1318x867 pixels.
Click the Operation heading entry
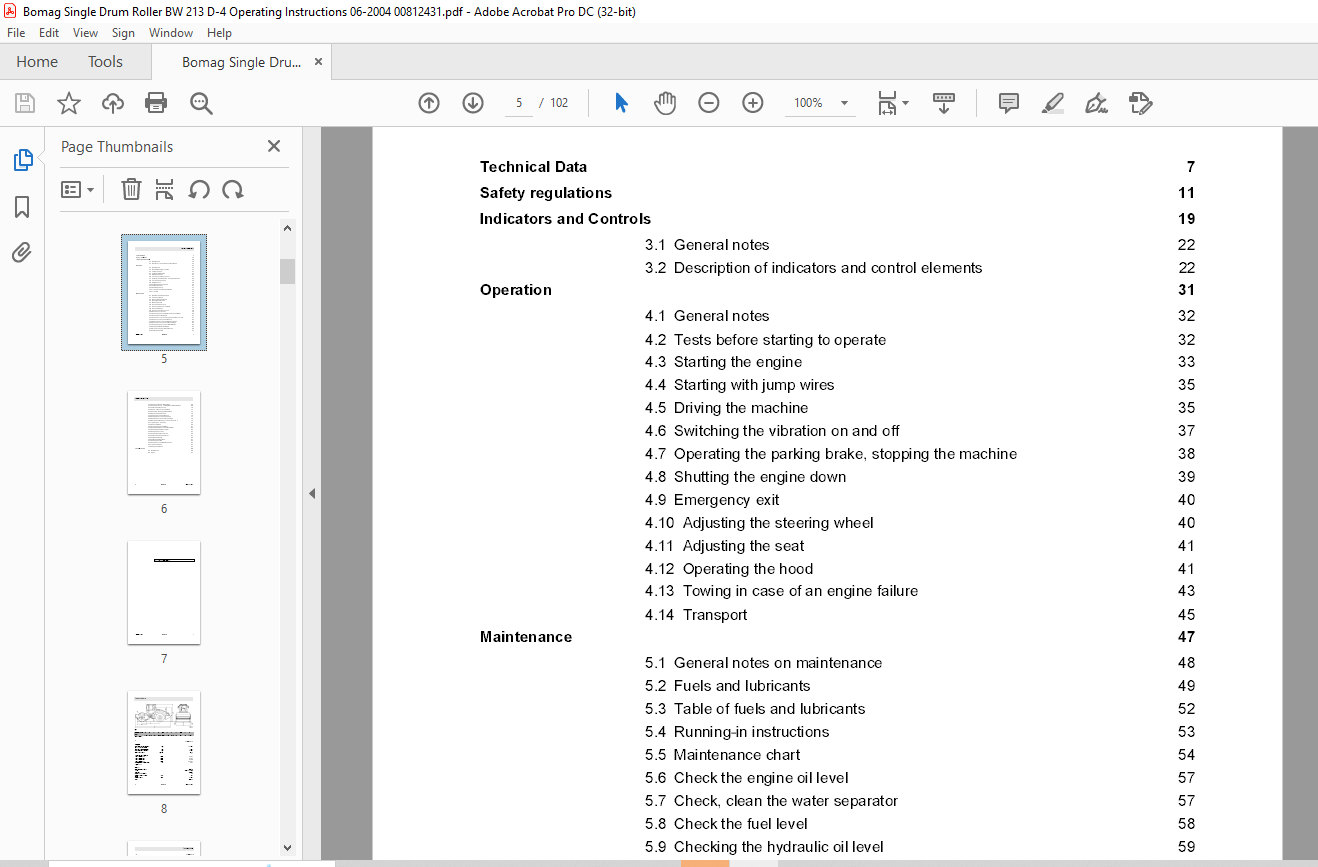(516, 290)
